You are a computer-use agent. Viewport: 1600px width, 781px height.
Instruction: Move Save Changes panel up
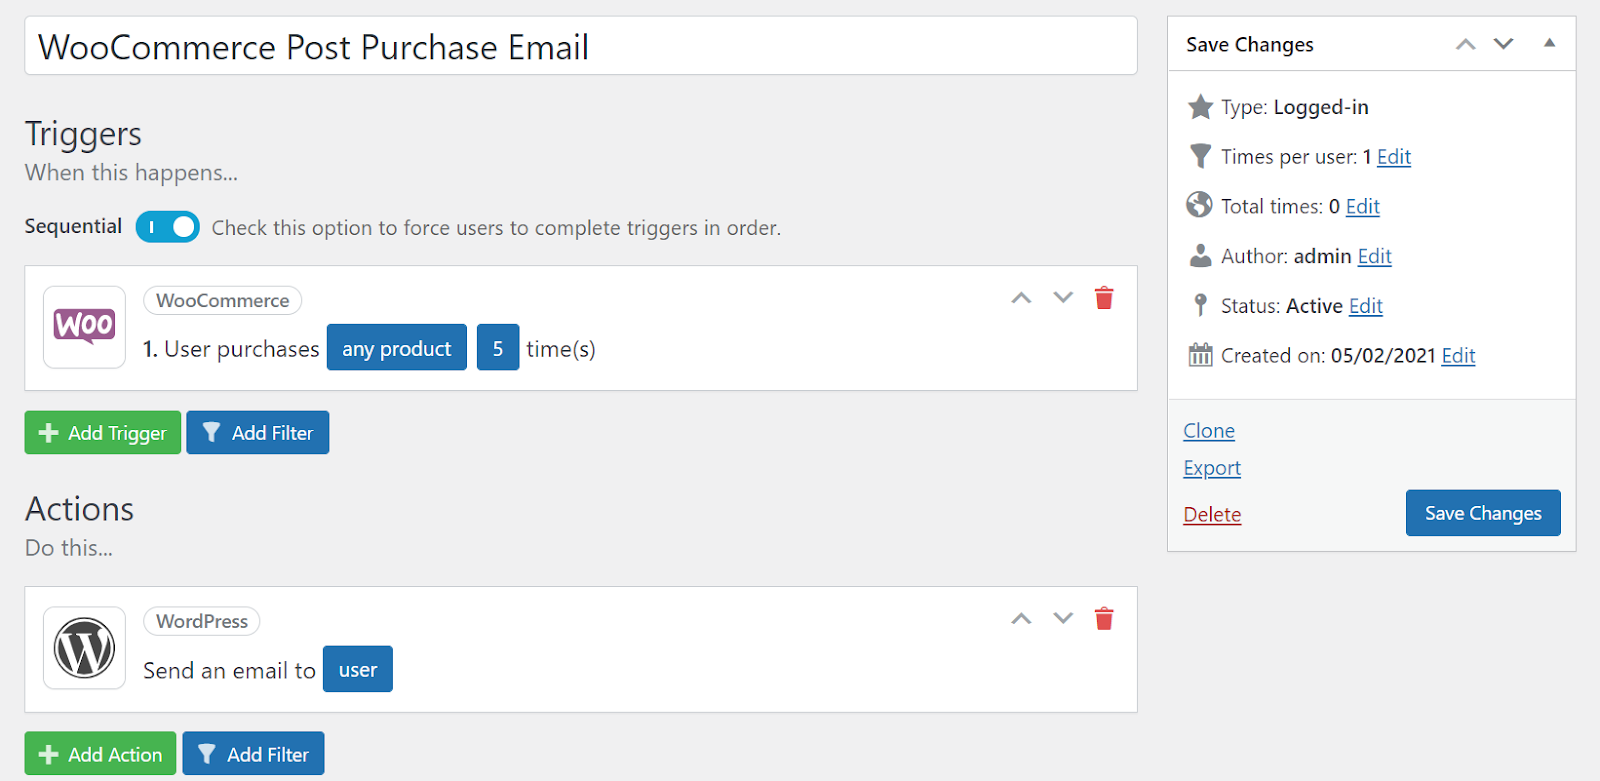tap(1465, 44)
